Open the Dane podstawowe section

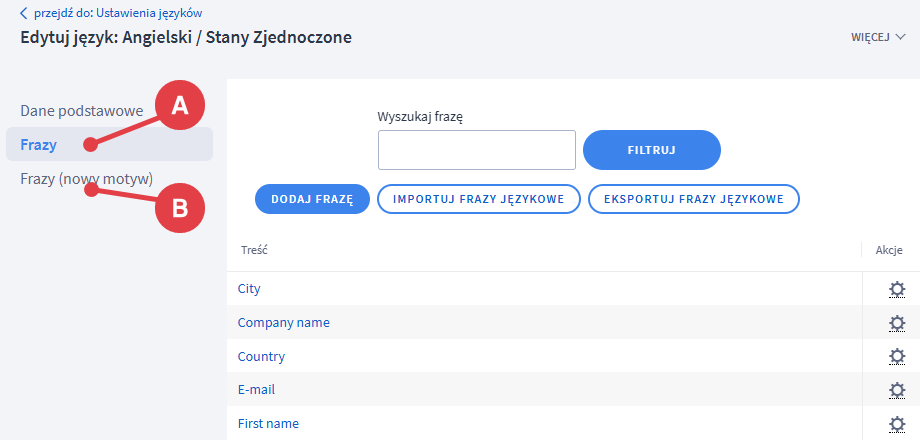[82, 110]
